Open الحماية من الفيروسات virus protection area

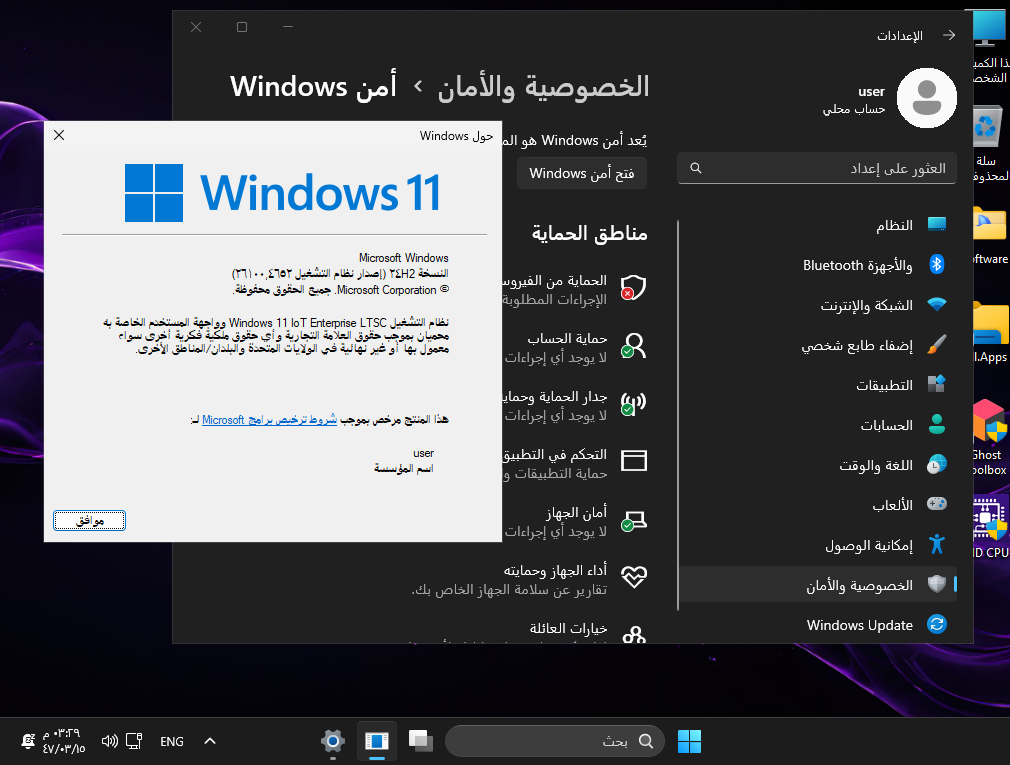575,290
